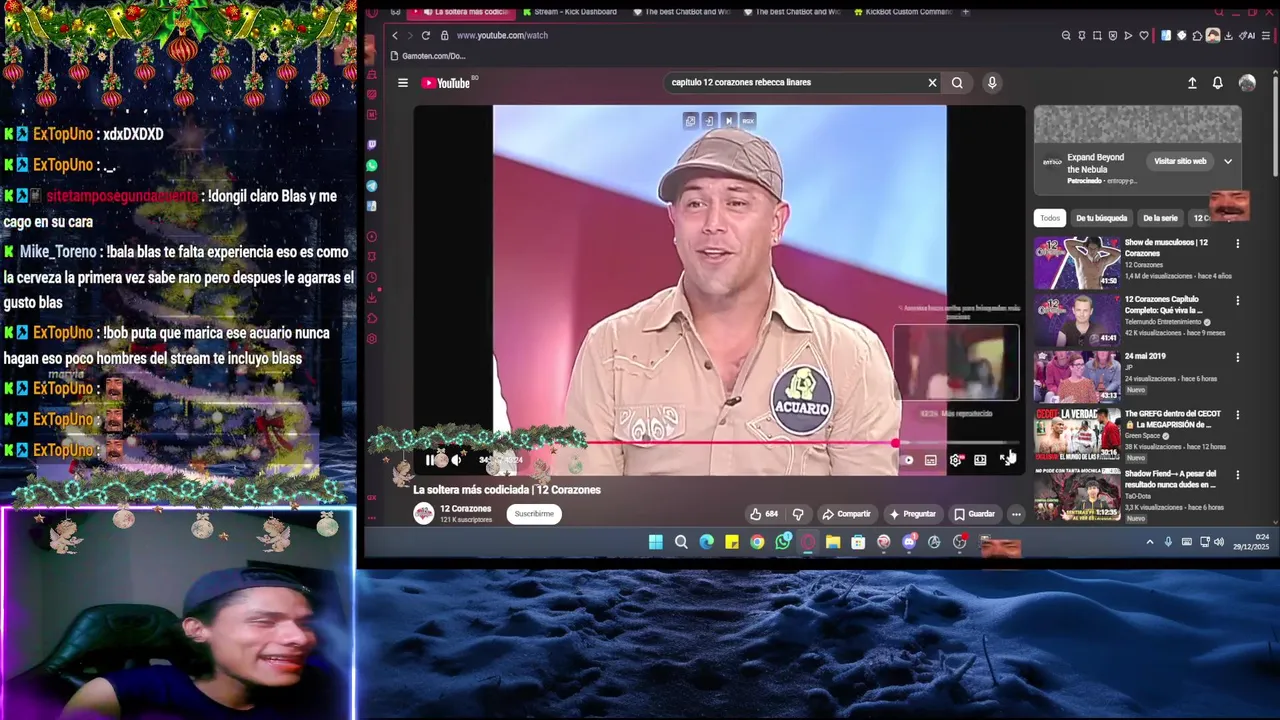This screenshot has width=1280, height=720.
Task: Switch to theater mode
Action: tap(980, 460)
